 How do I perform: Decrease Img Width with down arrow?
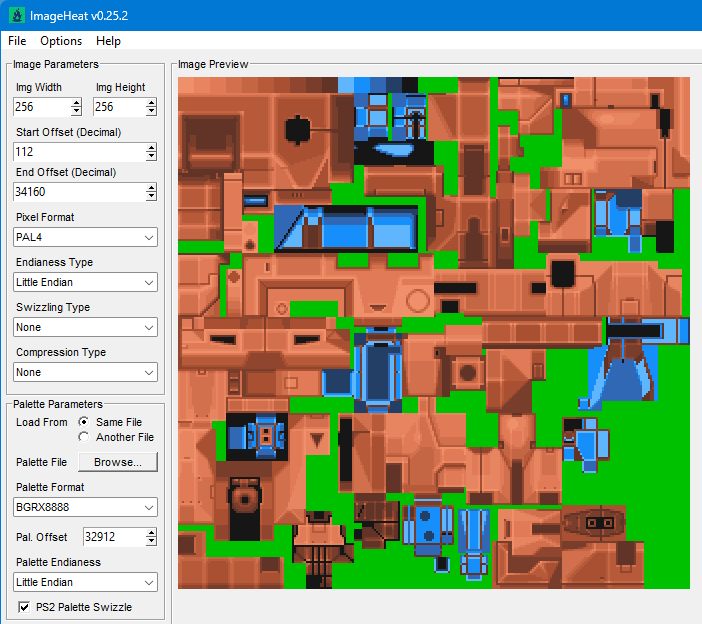[x=77, y=111]
